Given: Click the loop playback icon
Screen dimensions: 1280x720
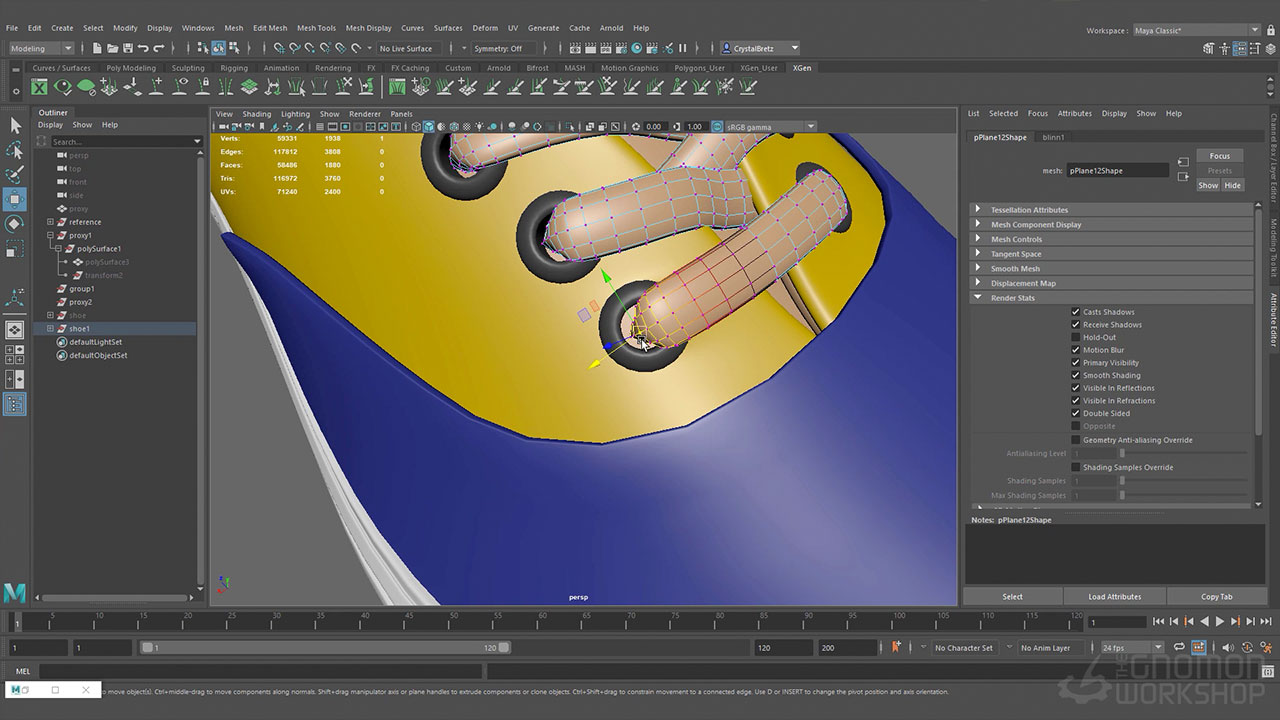Looking at the screenshot, I should tap(1180, 648).
